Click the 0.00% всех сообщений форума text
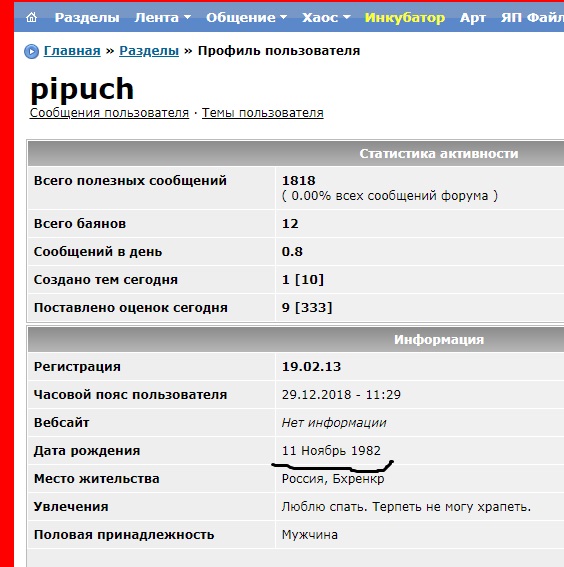The width and height of the screenshot is (564, 567). 390,196
